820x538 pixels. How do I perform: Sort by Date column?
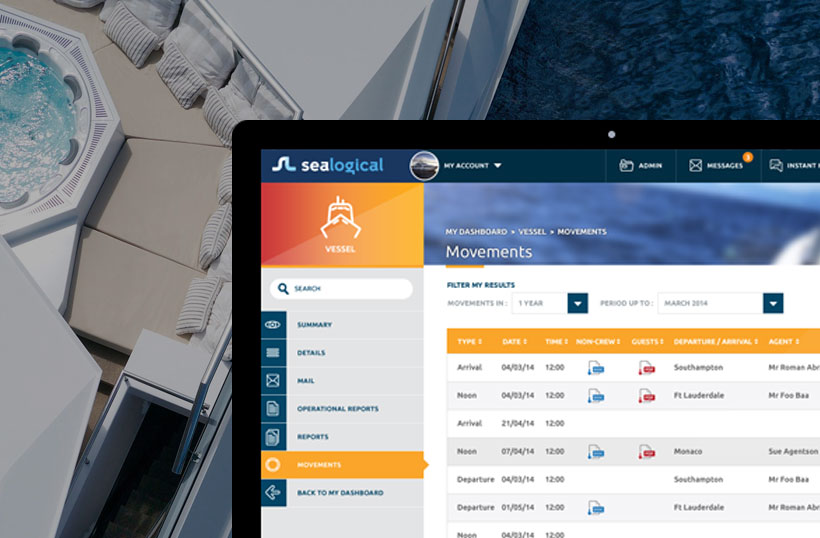coord(515,341)
